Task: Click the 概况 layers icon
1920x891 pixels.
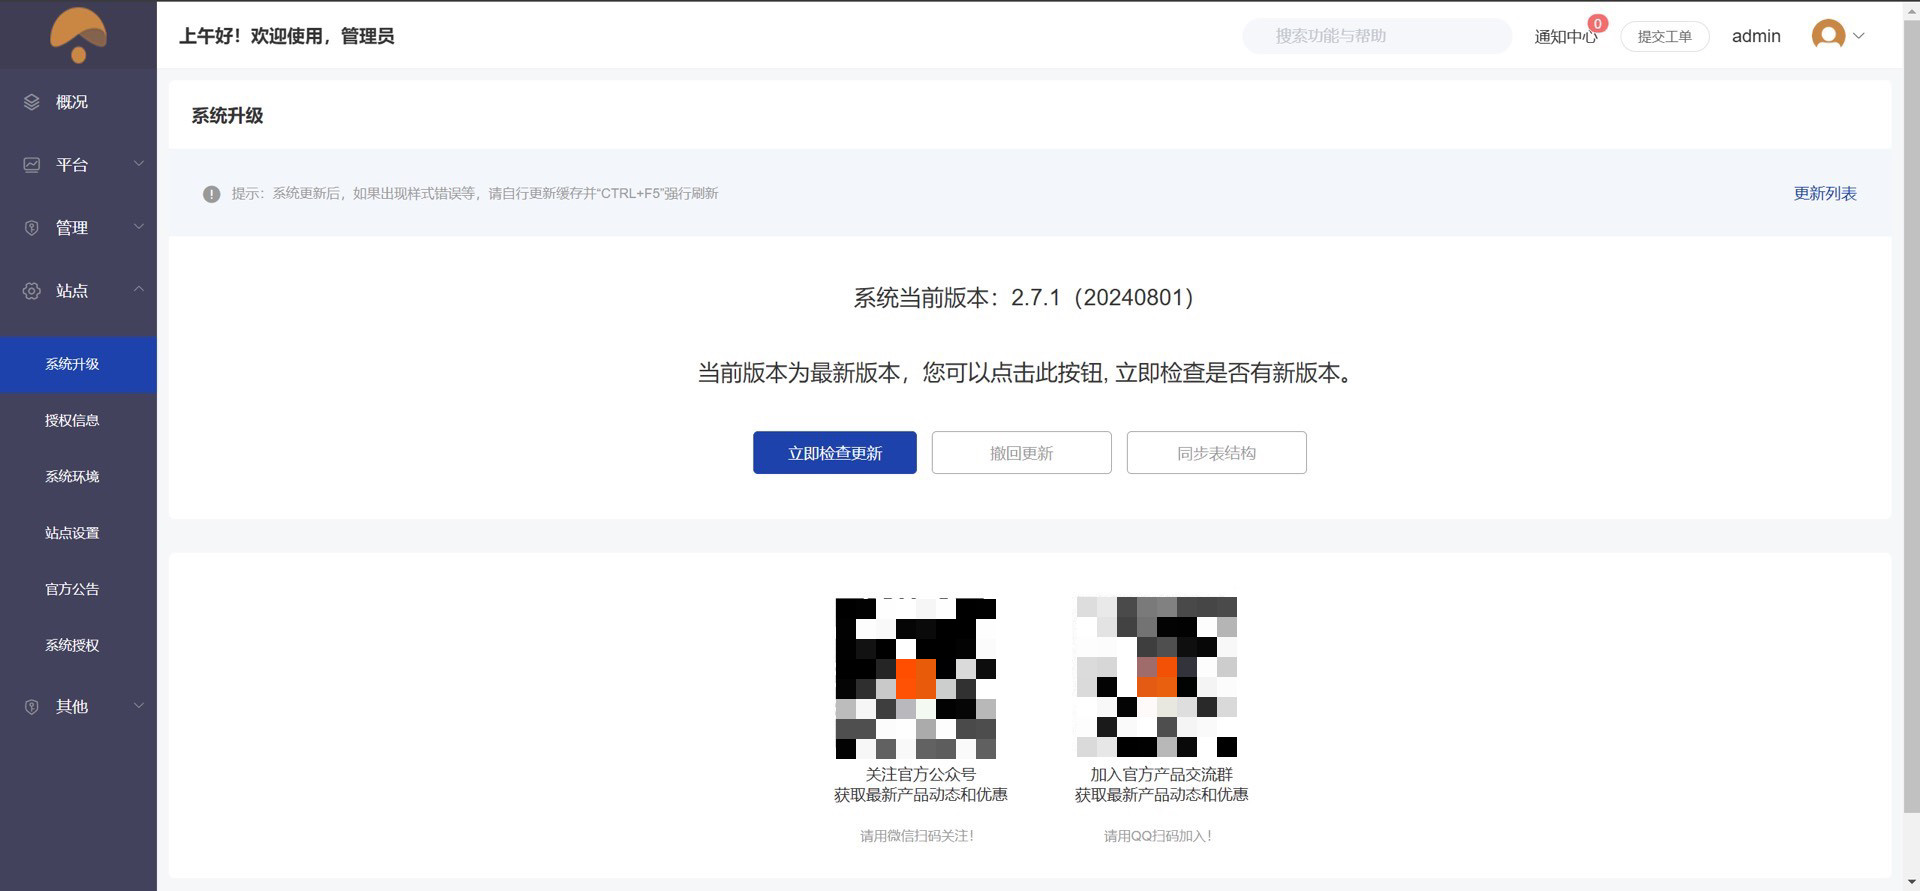Action: tap(32, 102)
